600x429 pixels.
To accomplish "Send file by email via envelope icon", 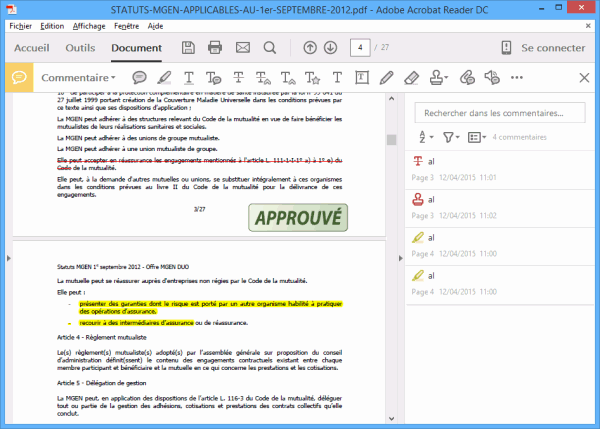I will (x=243, y=47).
